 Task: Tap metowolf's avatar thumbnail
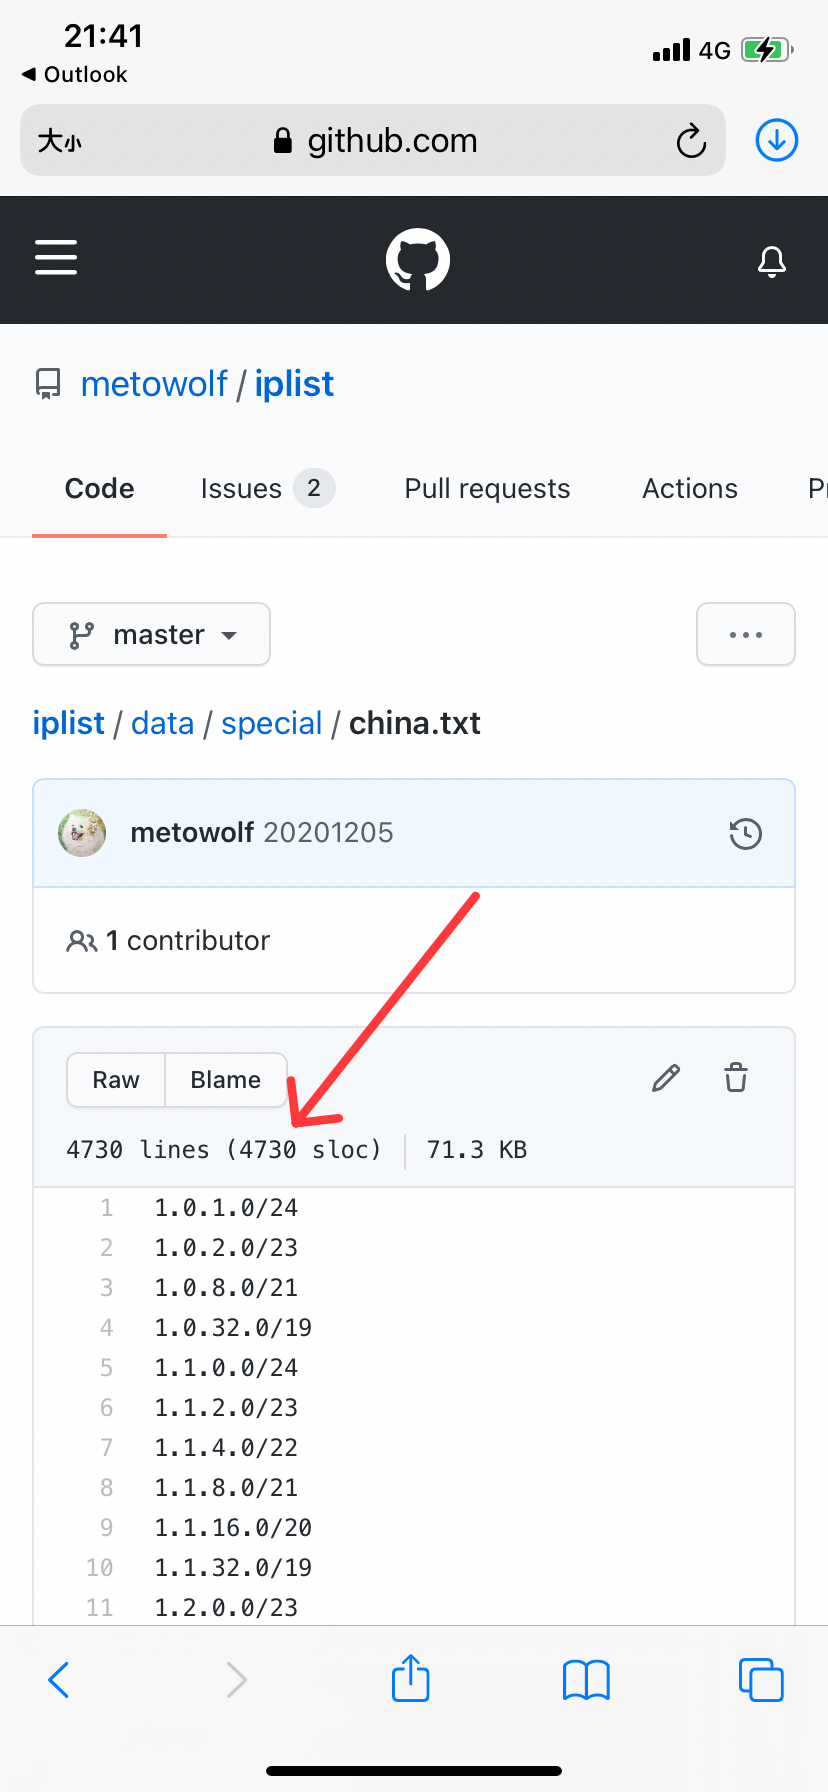coord(81,832)
